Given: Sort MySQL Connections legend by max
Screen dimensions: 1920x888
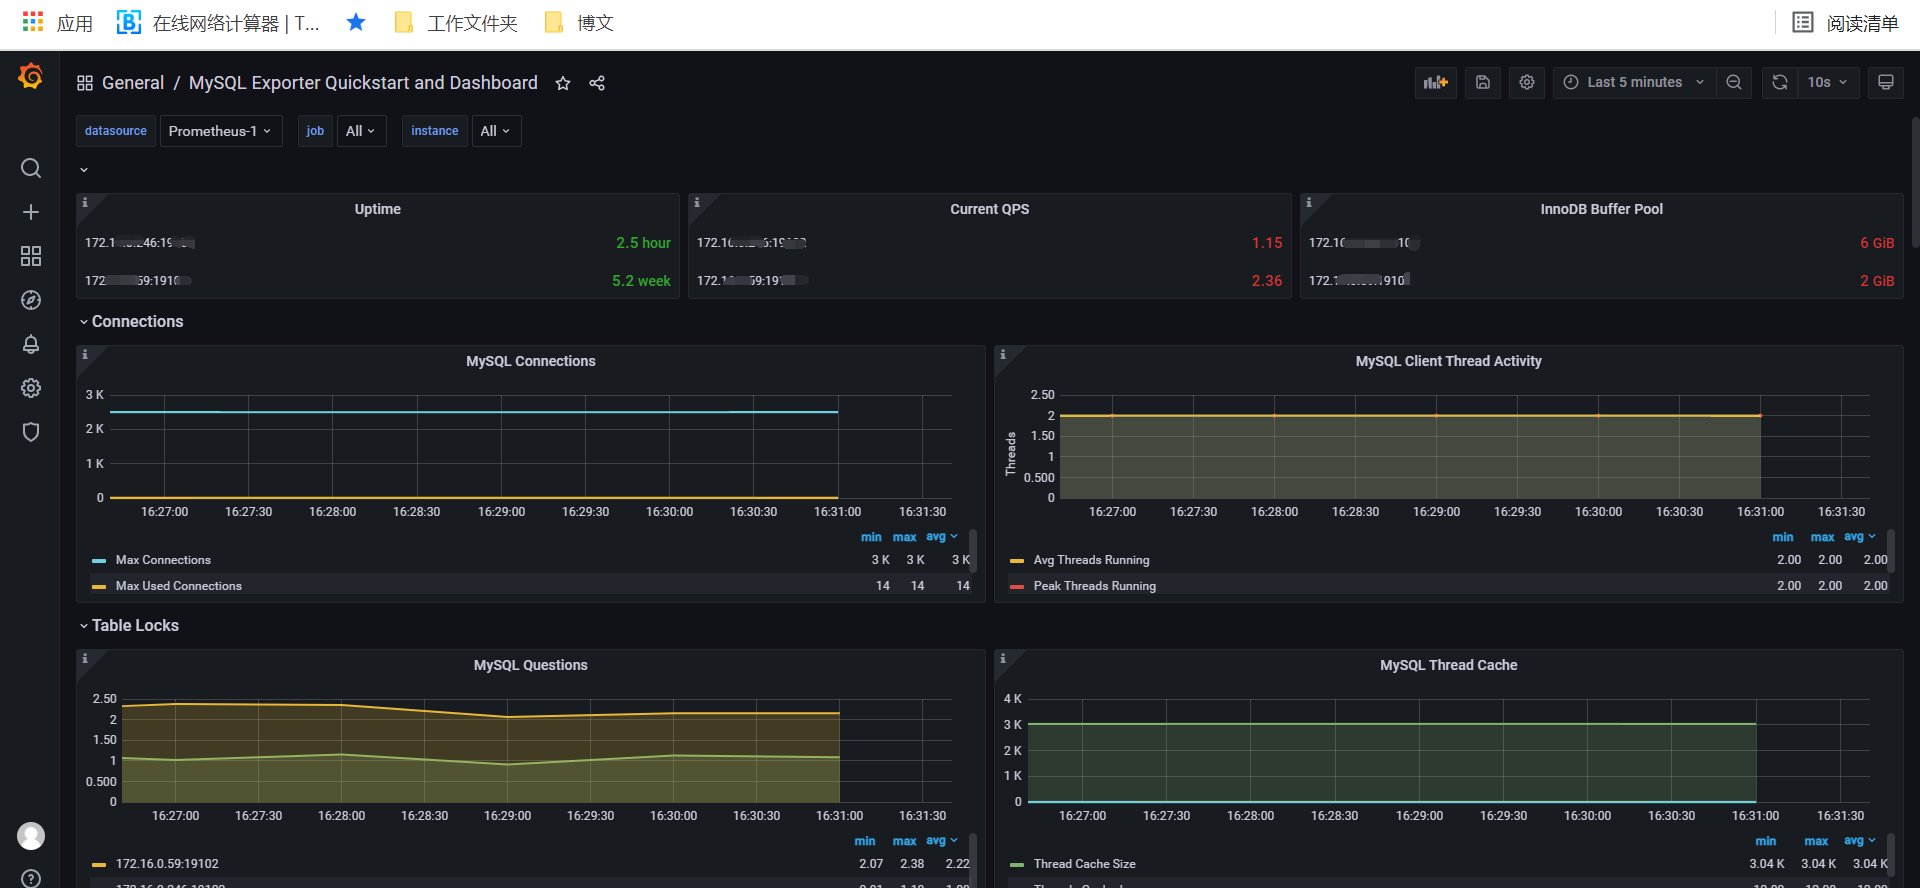Looking at the screenshot, I should (x=904, y=537).
